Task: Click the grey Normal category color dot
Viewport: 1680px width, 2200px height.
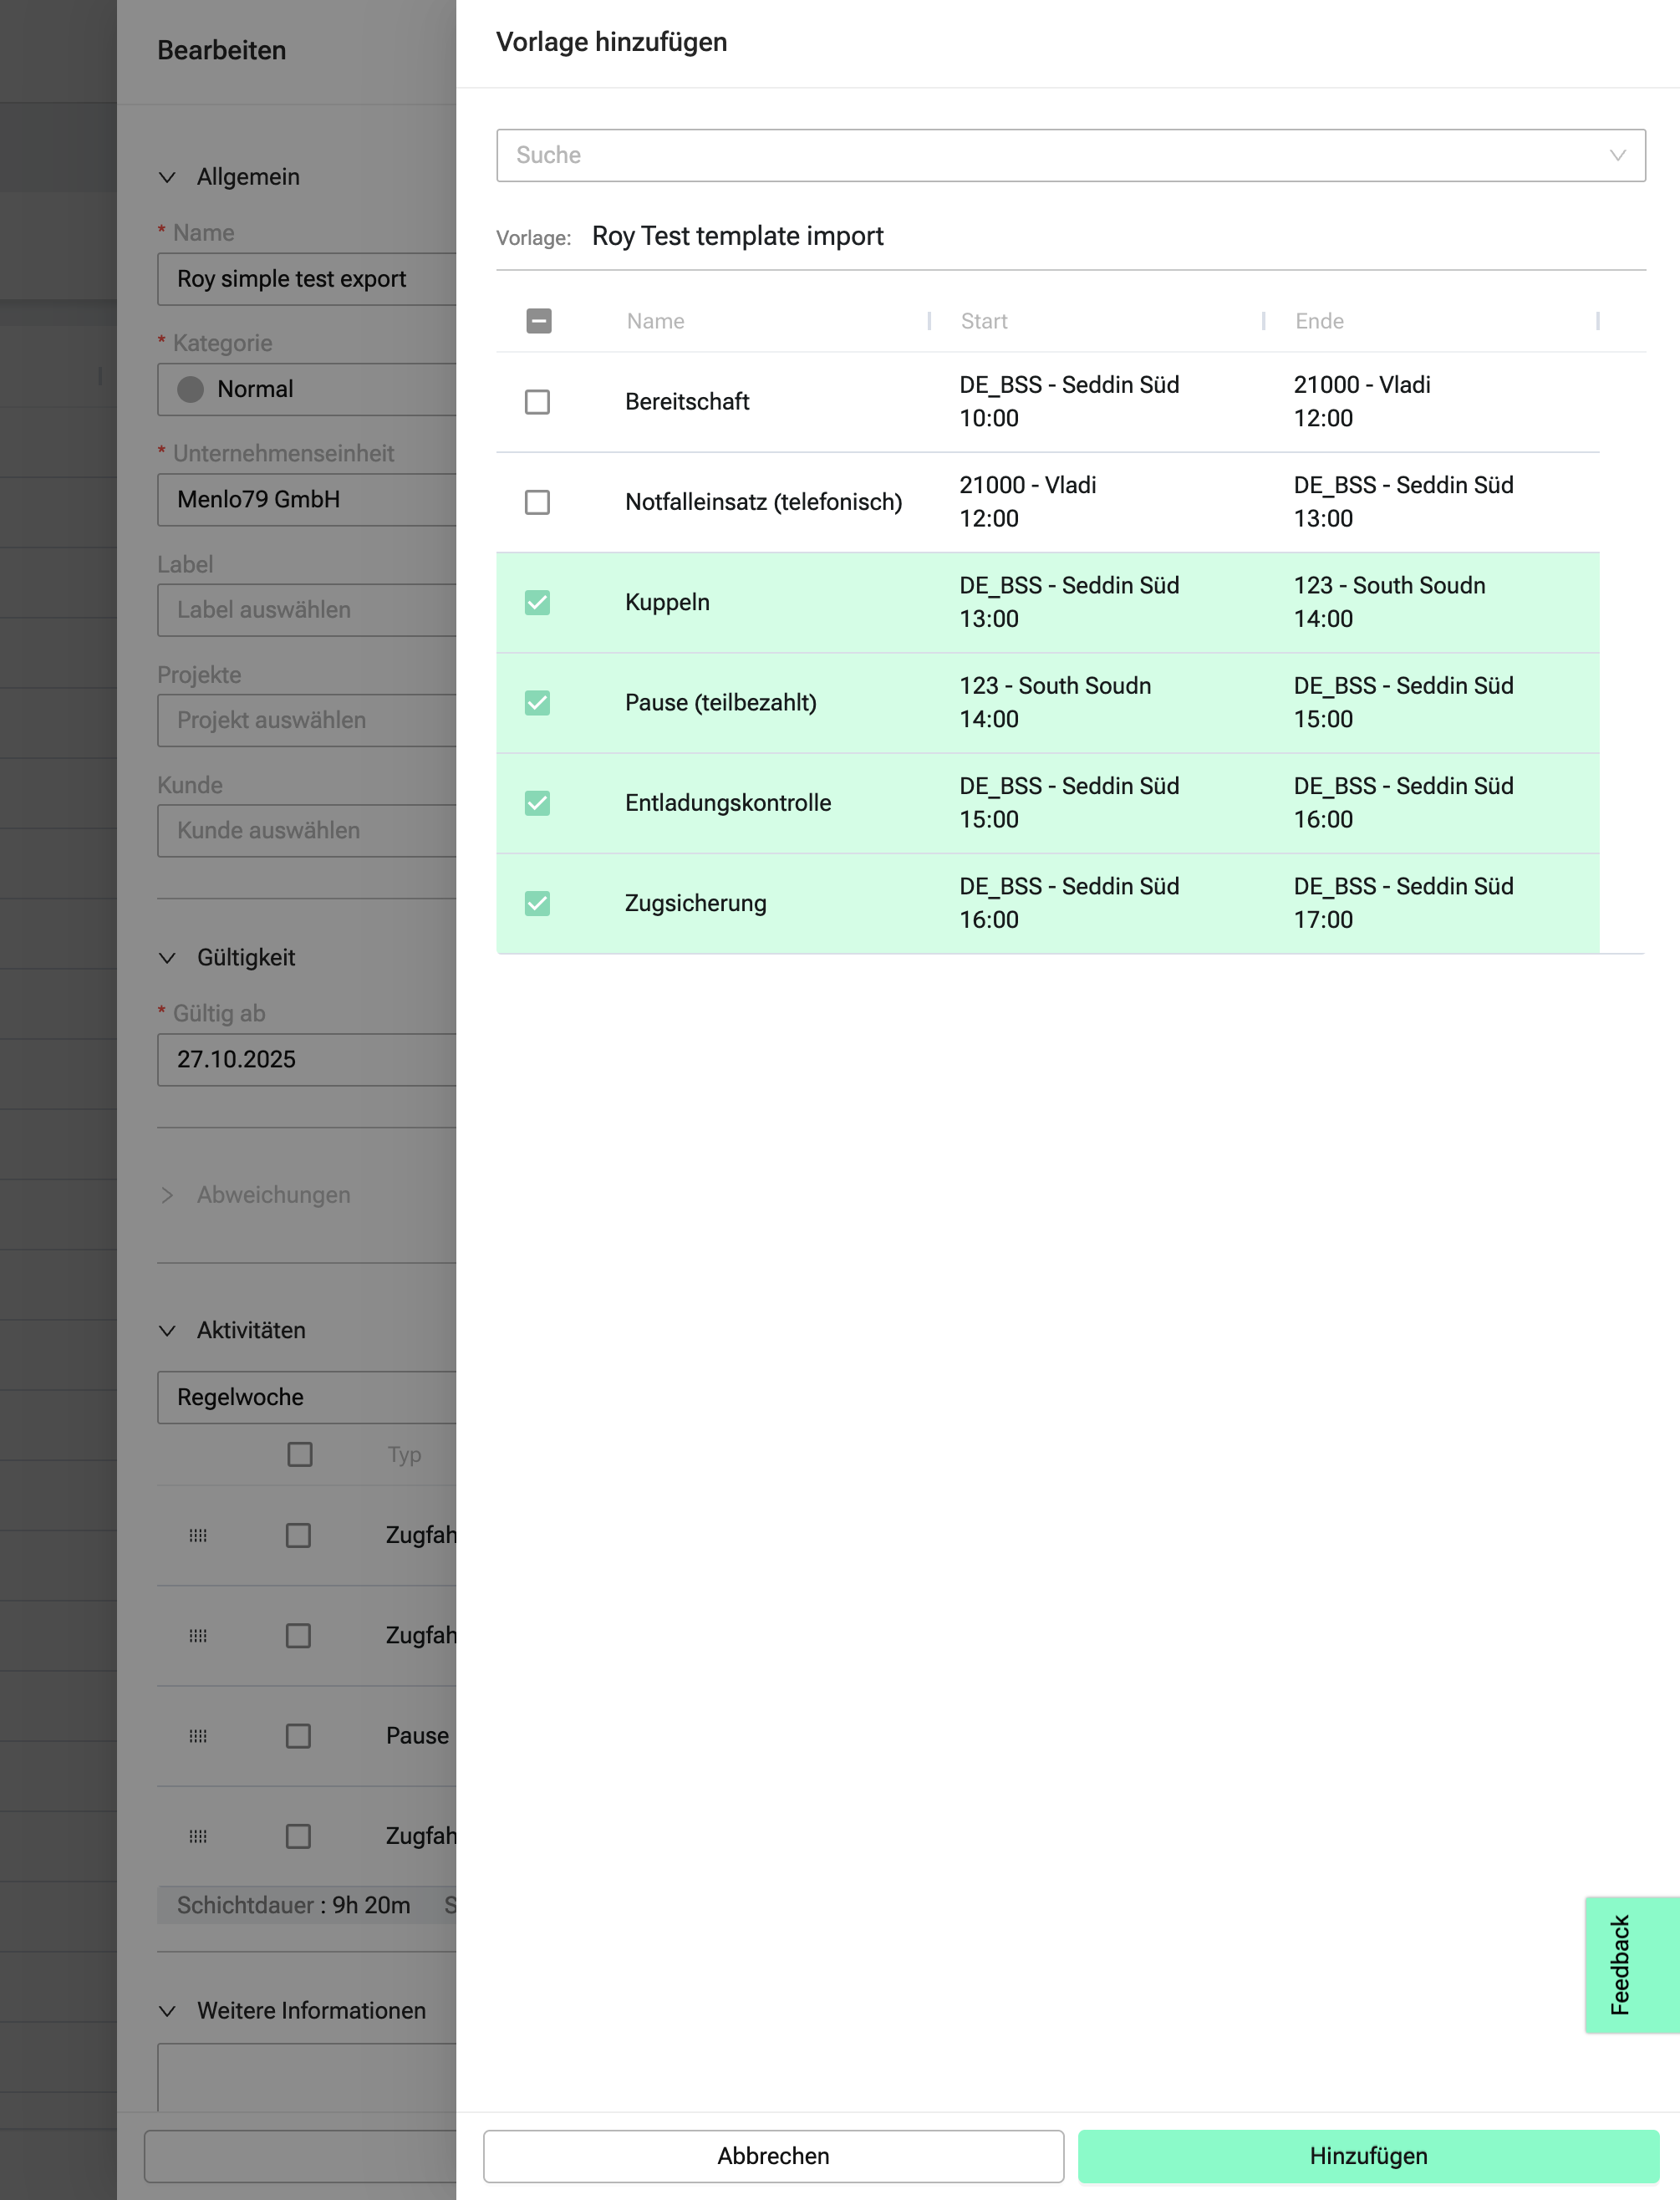Action: (x=190, y=389)
